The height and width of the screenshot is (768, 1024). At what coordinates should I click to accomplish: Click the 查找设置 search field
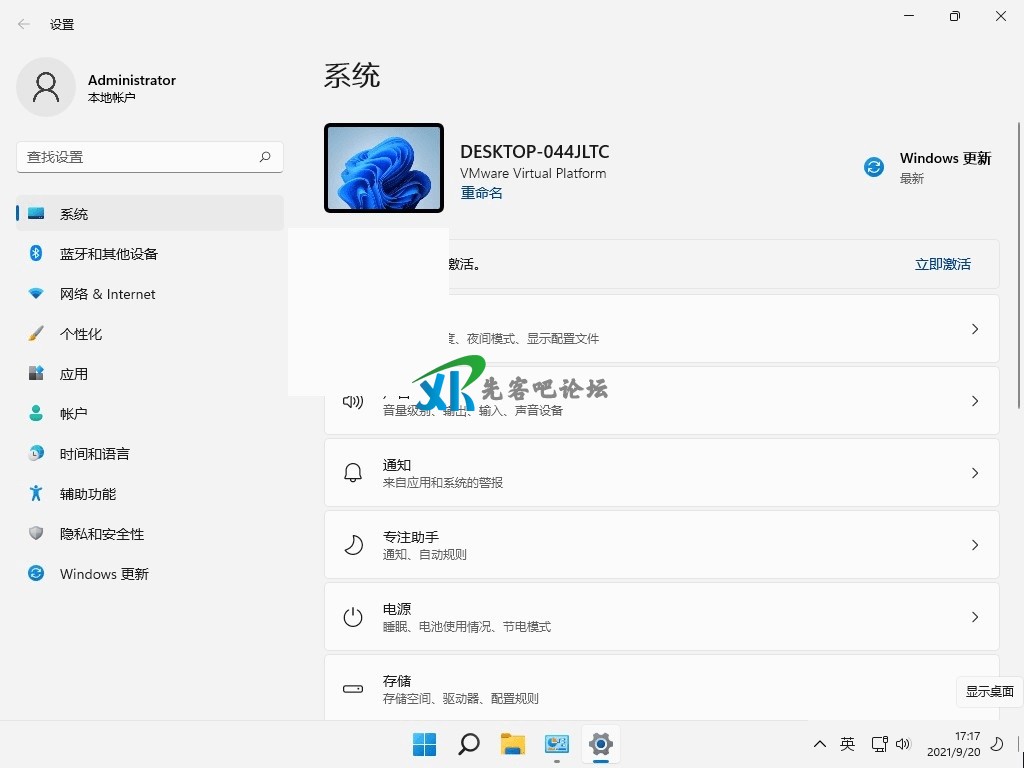tap(140, 157)
